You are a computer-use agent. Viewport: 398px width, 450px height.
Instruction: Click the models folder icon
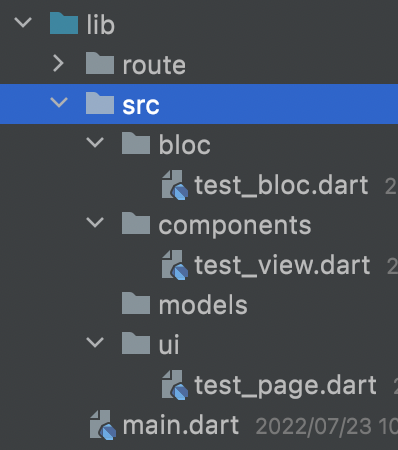pos(136,303)
